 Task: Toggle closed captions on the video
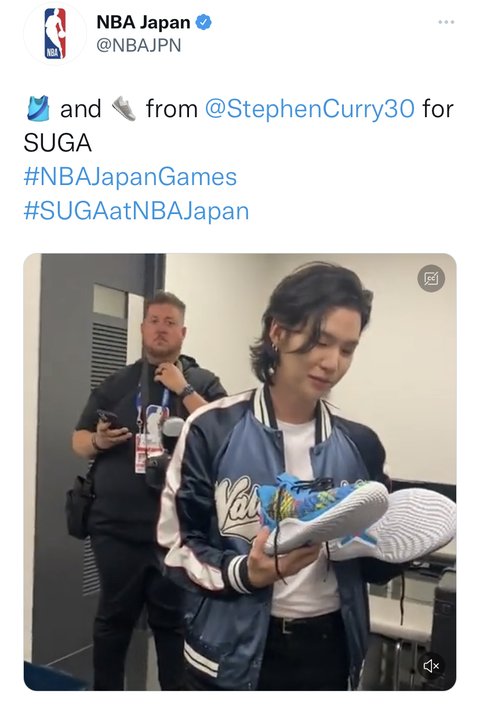(x=431, y=278)
